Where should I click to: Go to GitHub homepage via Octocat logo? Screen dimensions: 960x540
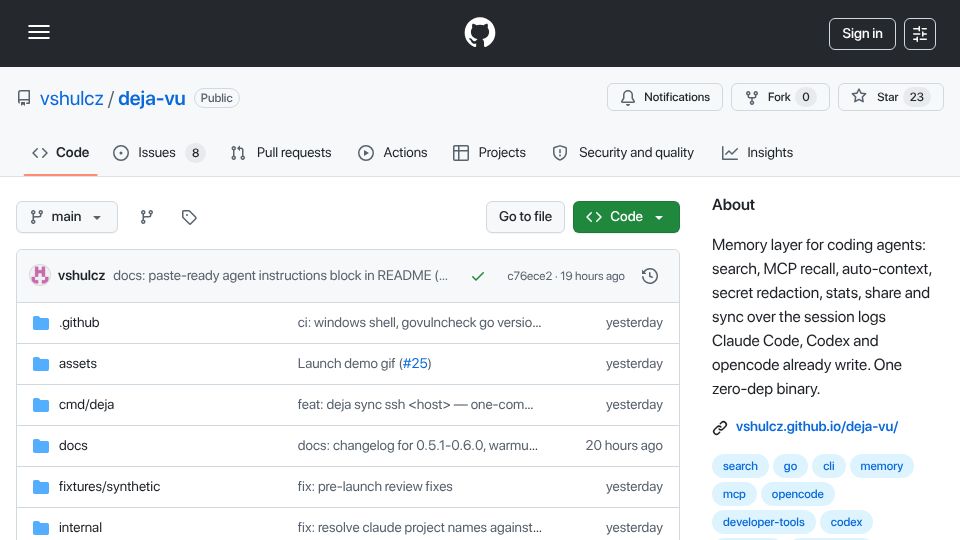click(479, 32)
